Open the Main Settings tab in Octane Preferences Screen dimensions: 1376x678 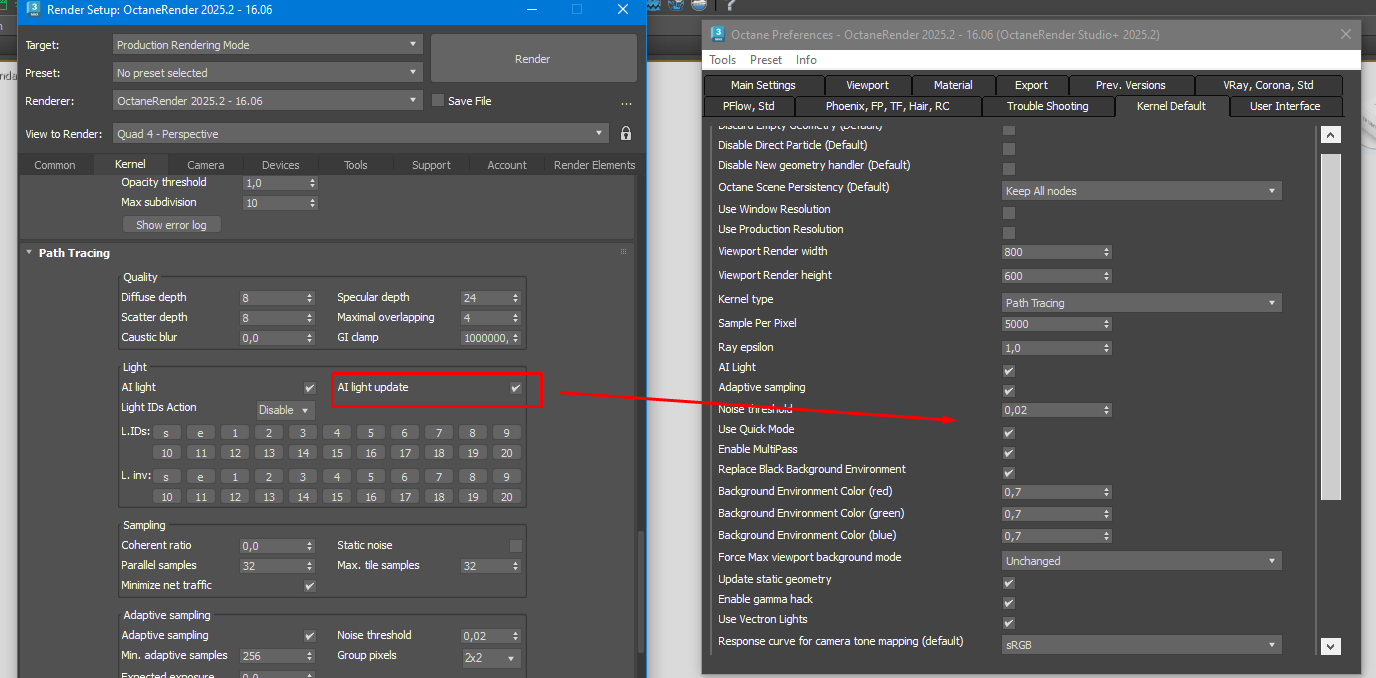(x=763, y=85)
